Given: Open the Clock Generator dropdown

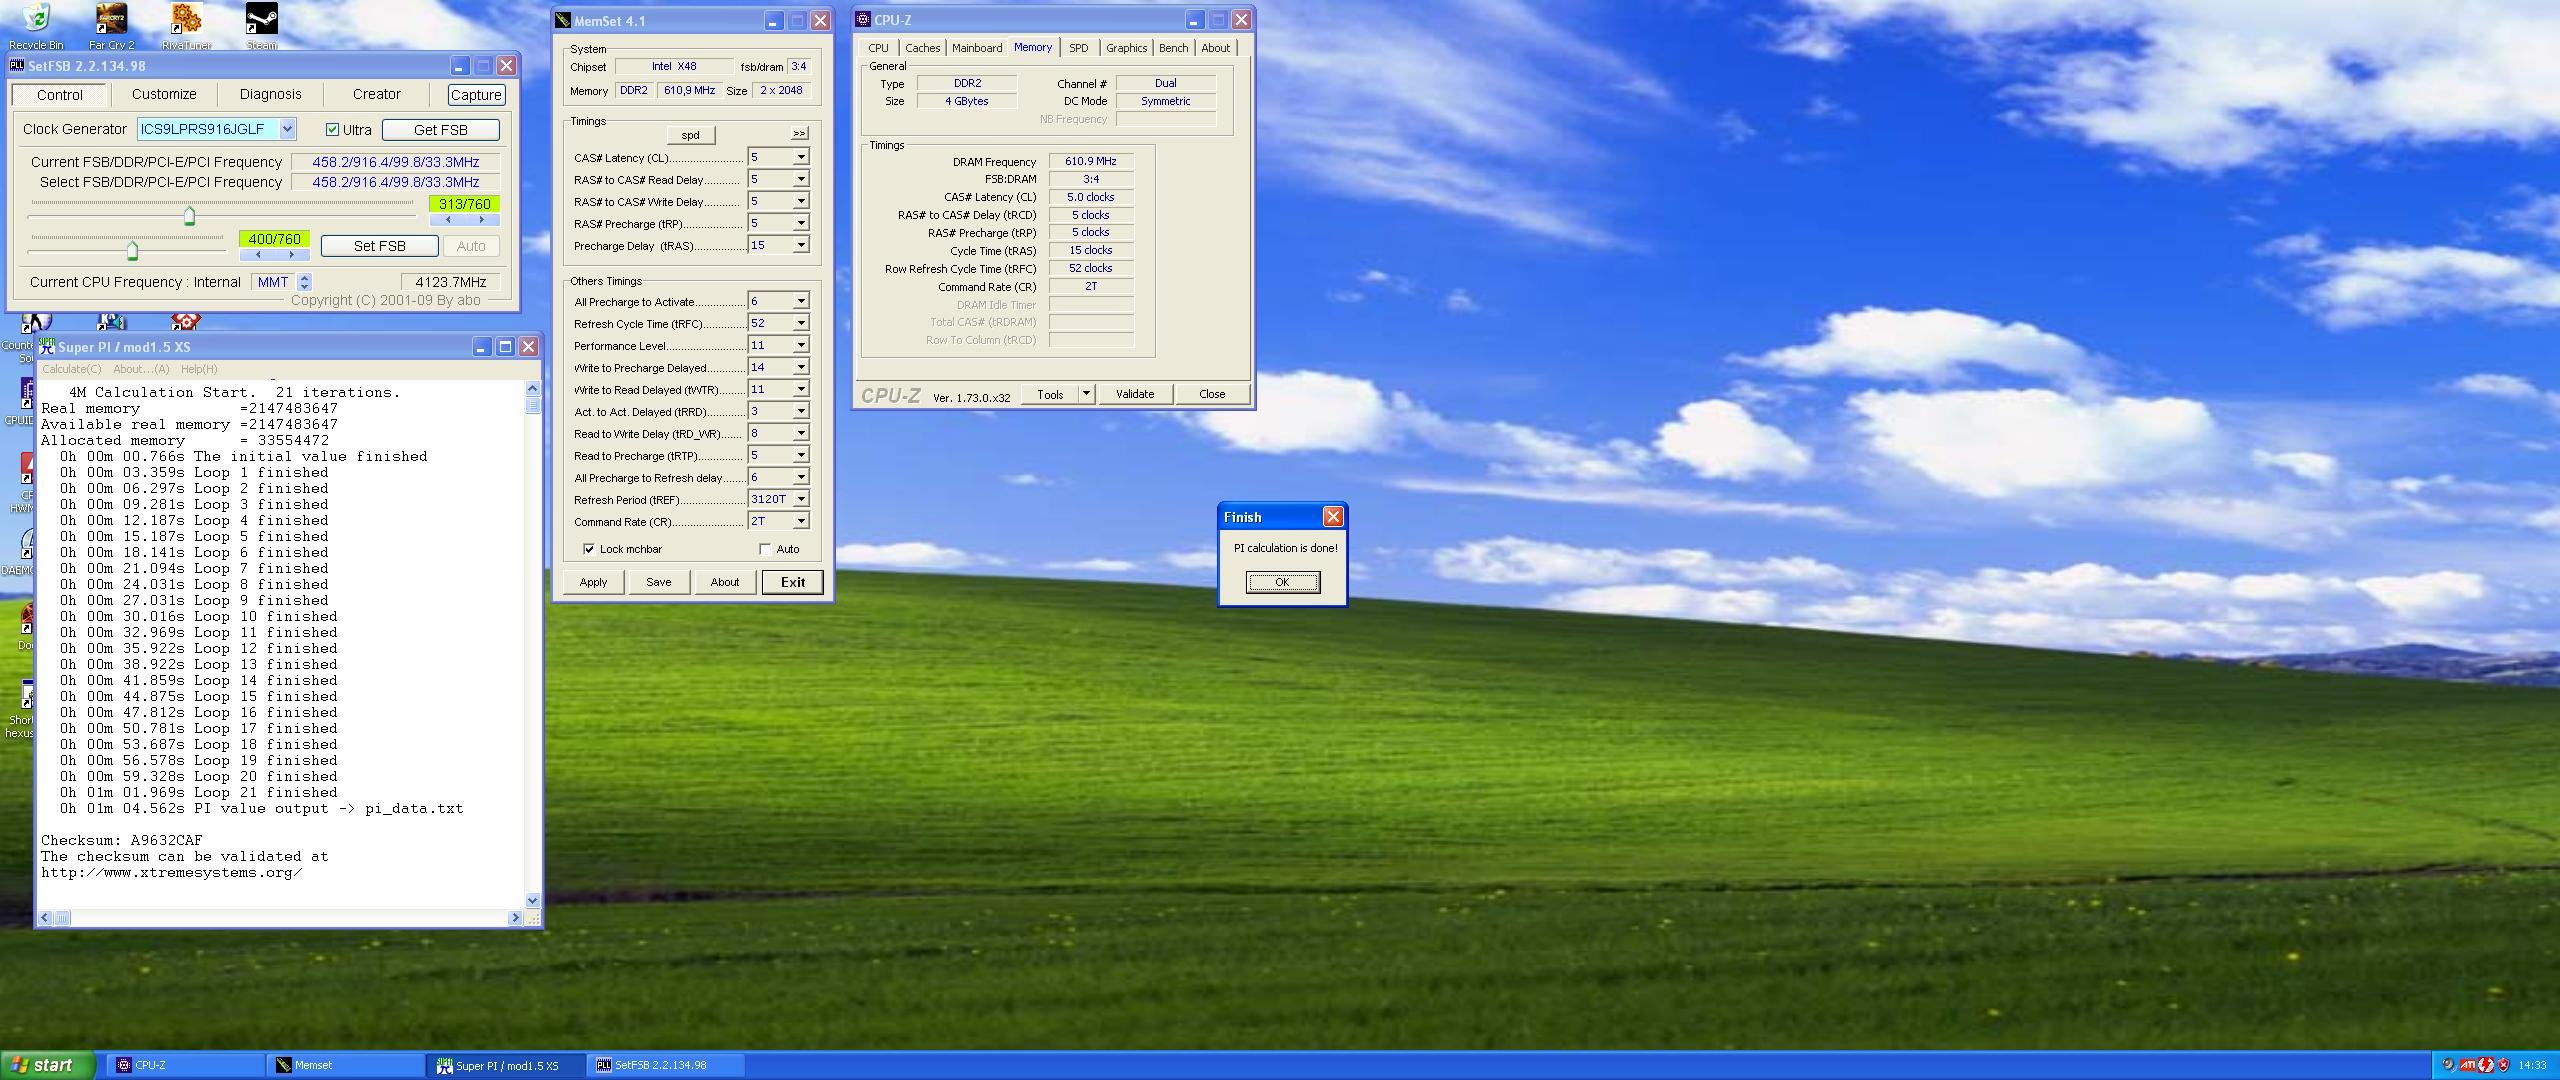Looking at the screenshot, I should coord(287,129).
